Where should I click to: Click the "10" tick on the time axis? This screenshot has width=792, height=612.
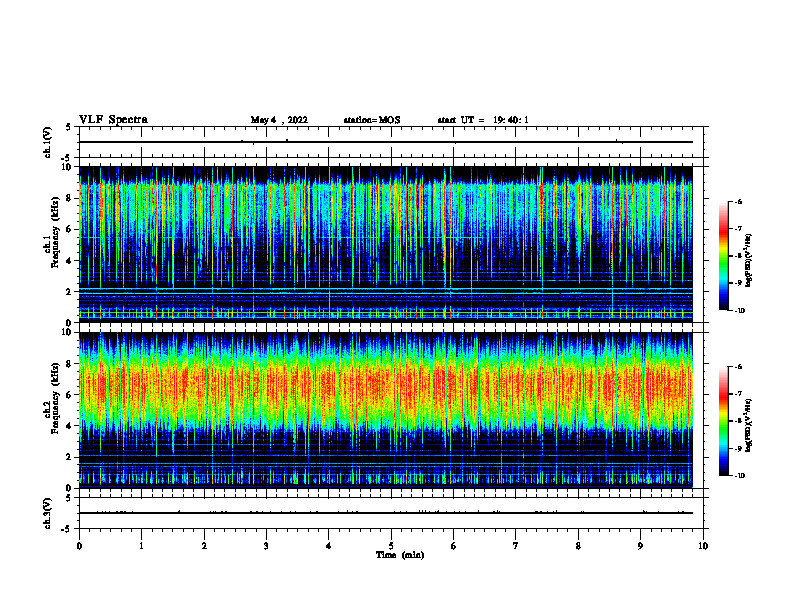[x=703, y=546]
